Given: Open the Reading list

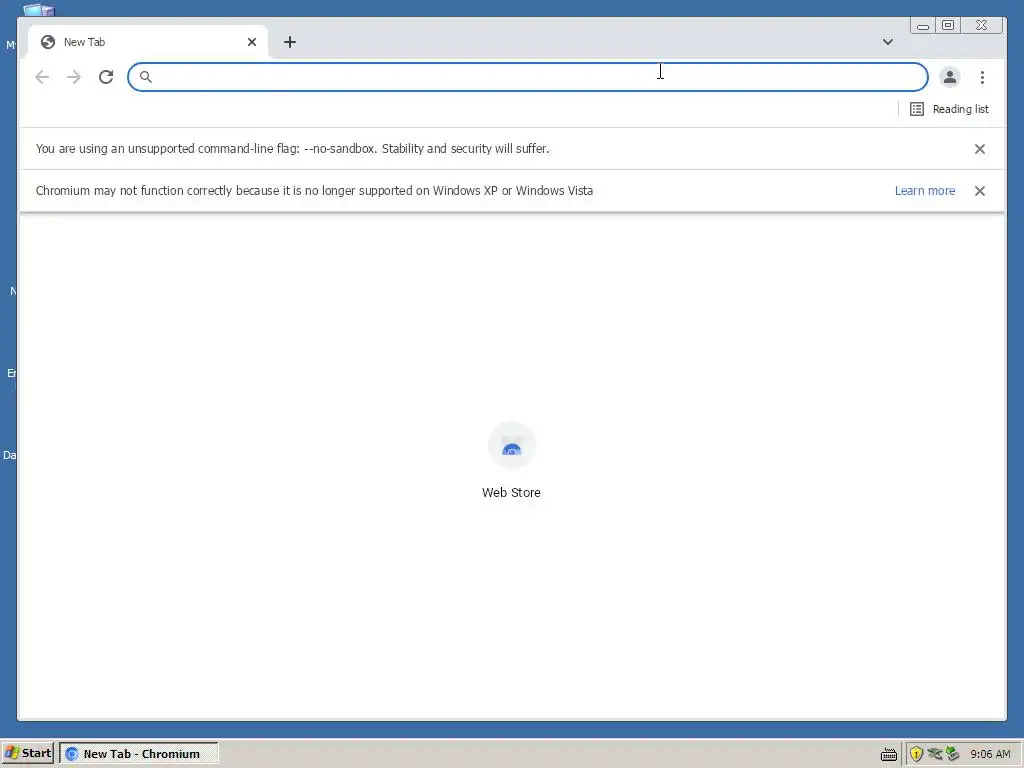Looking at the screenshot, I should (x=949, y=109).
